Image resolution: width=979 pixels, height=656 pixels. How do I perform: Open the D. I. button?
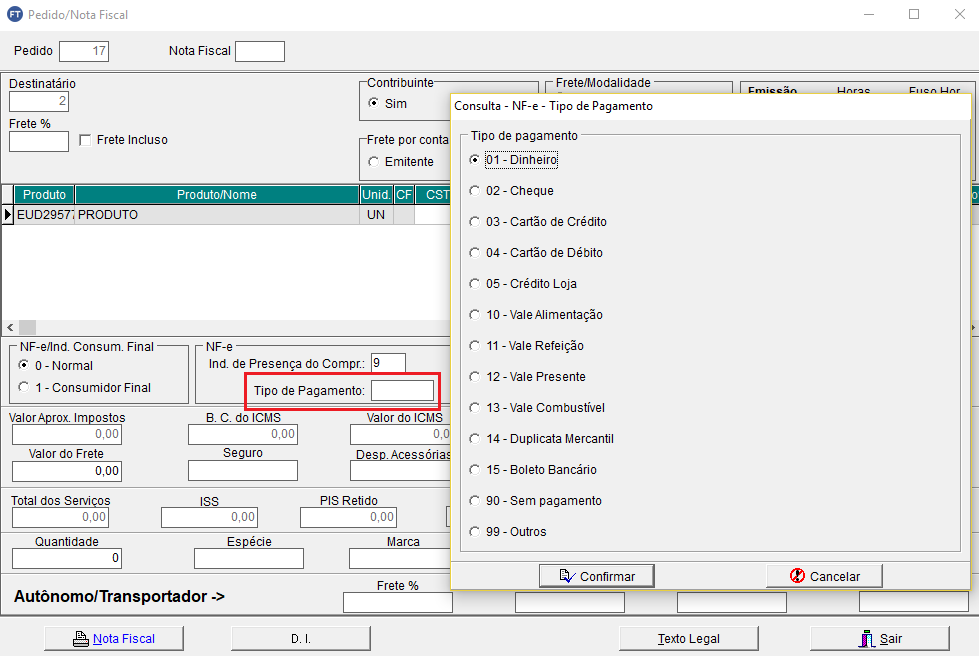tap(301, 639)
